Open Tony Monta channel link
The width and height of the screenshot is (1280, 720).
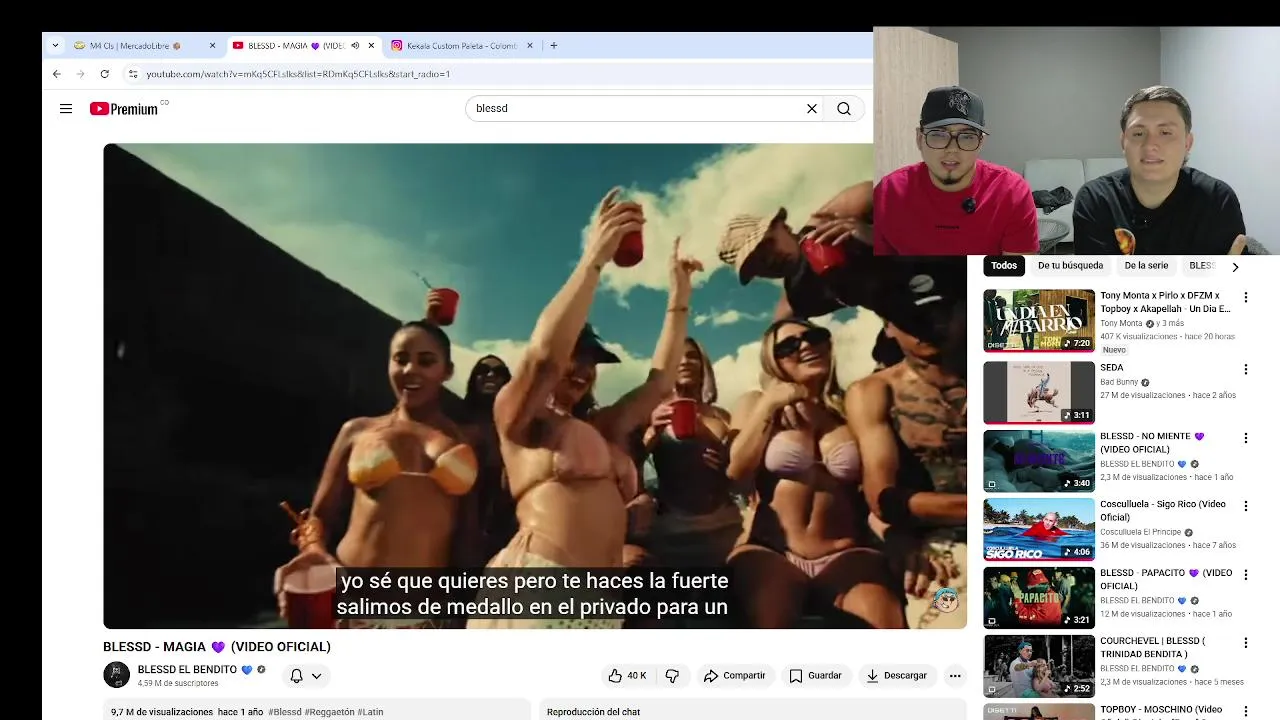coord(1121,324)
